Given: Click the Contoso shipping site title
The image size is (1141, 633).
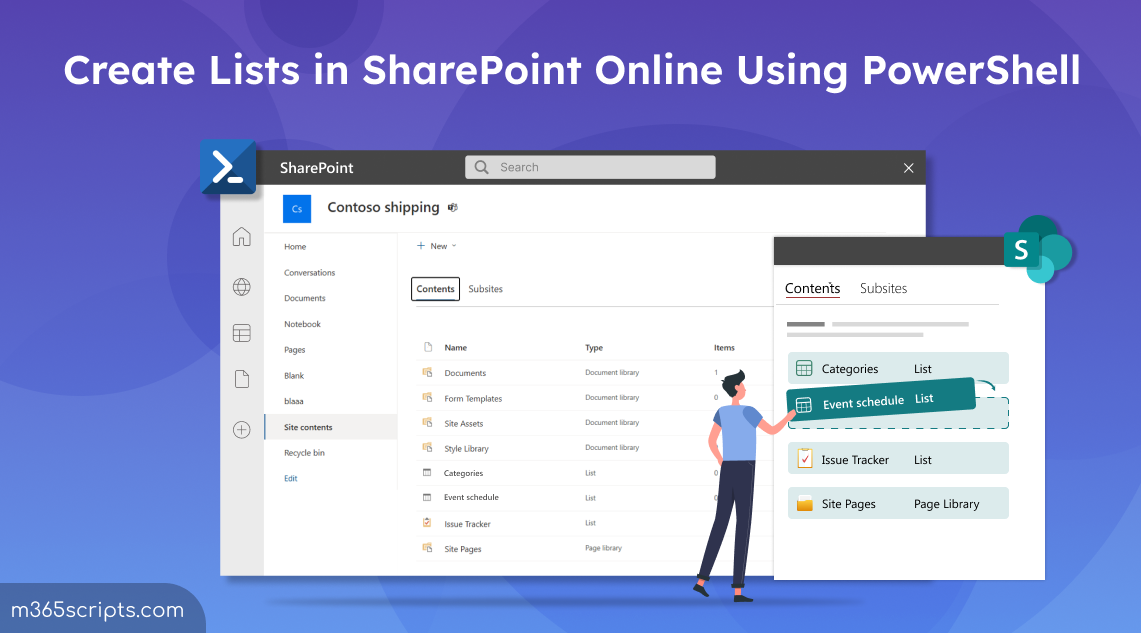Looking at the screenshot, I should click(x=383, y=207).
